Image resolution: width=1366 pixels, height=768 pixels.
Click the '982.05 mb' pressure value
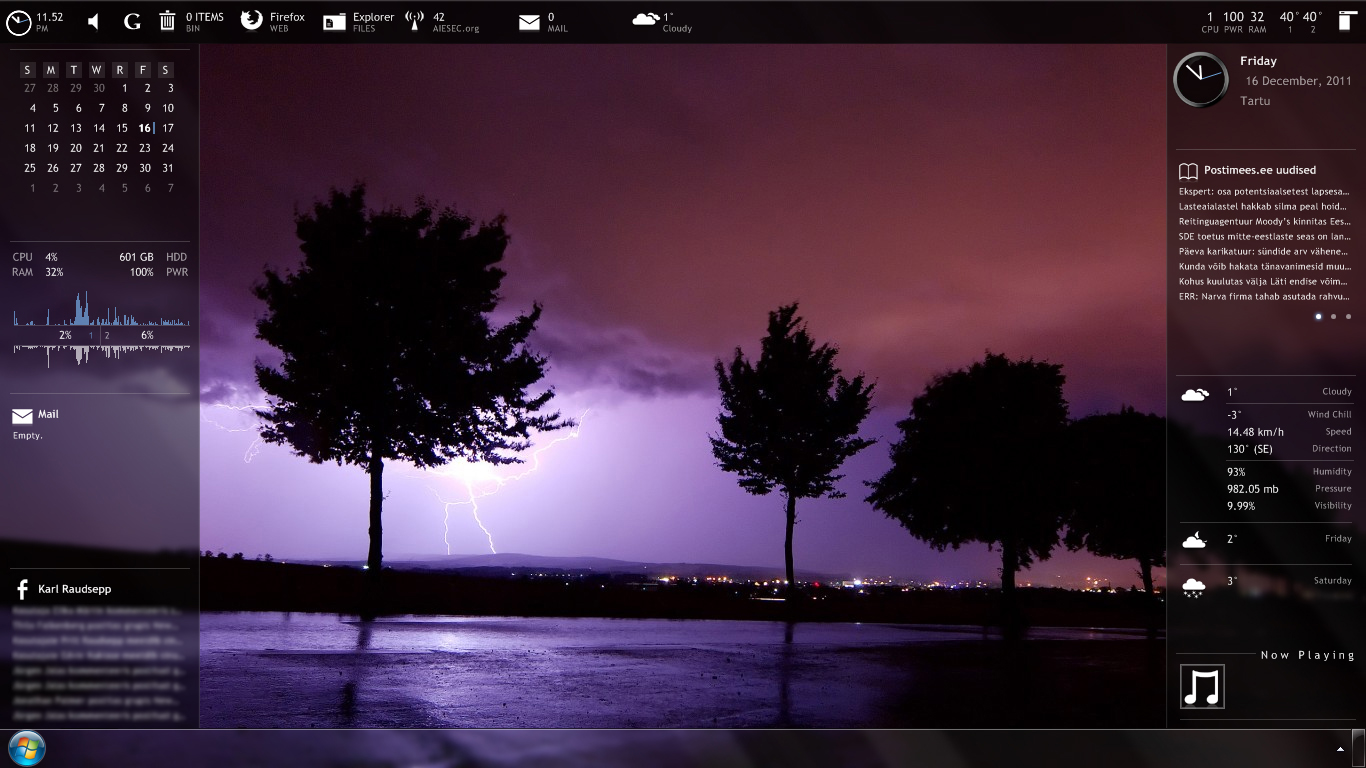click(1253, 489)
